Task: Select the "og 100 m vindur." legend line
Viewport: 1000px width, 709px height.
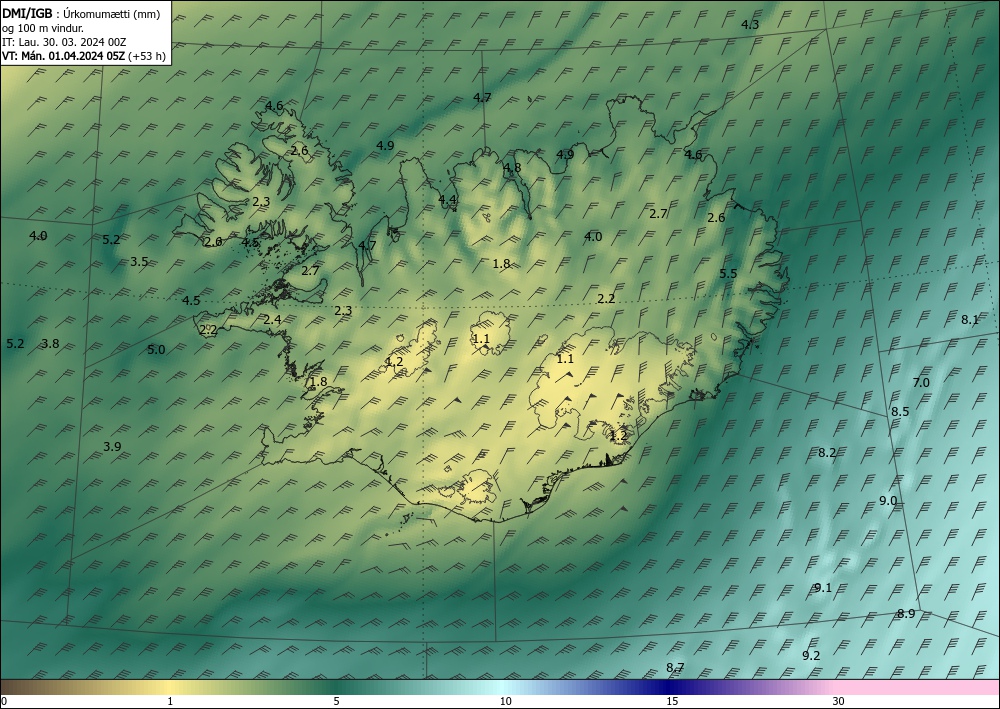Action: 43,28
